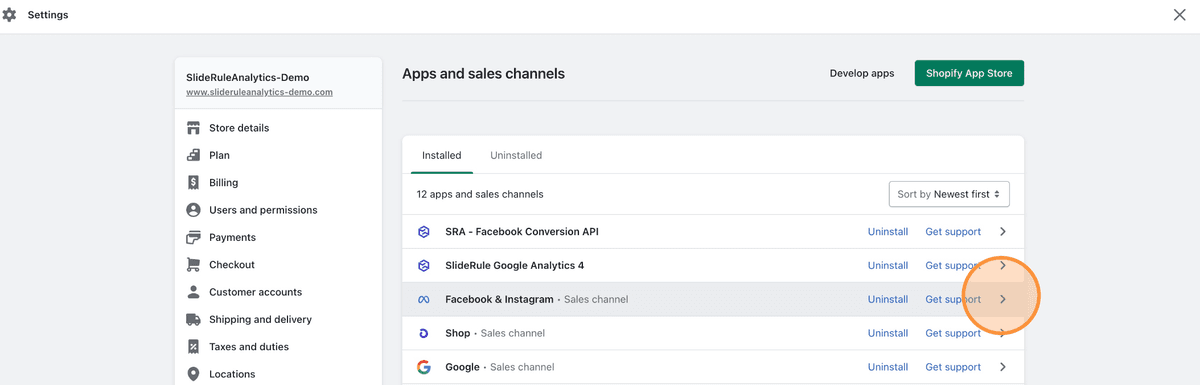This screenshot has width=1200, height=385.
Task: Click the Customer accounts person icon
Action: point(193,292)
